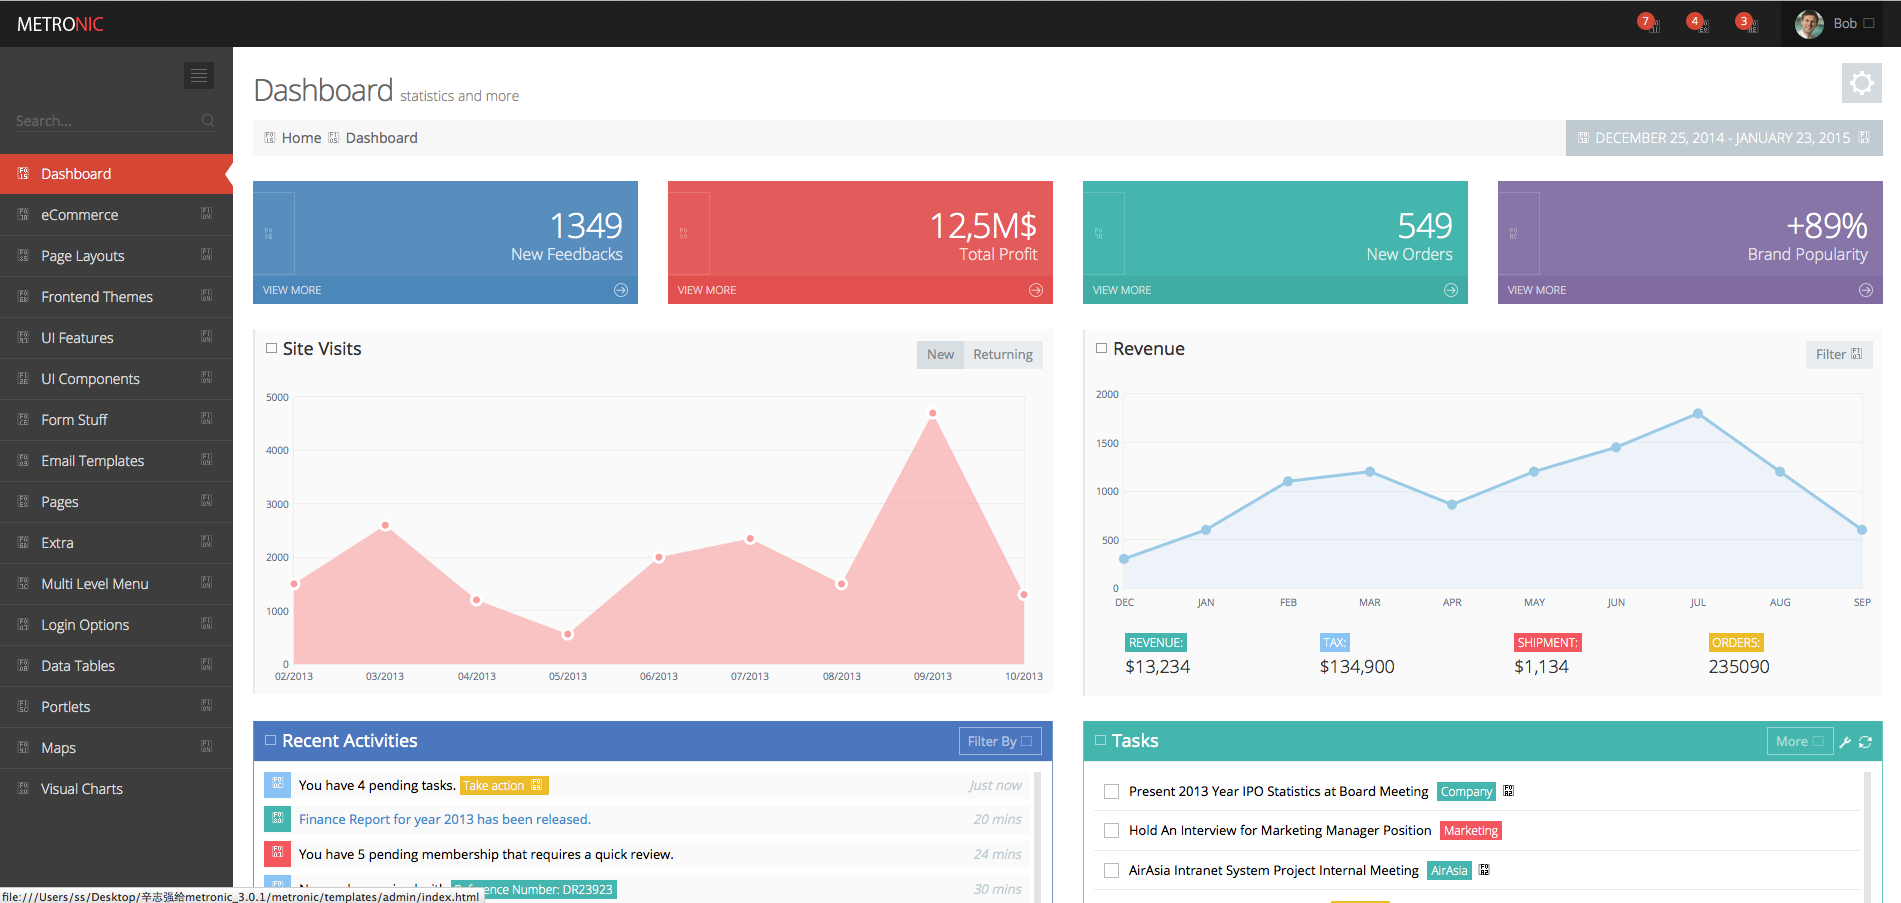Click the sidebar Search input field
The width and height of the screenshot is (1901, 903).
[x=100, y=121]
